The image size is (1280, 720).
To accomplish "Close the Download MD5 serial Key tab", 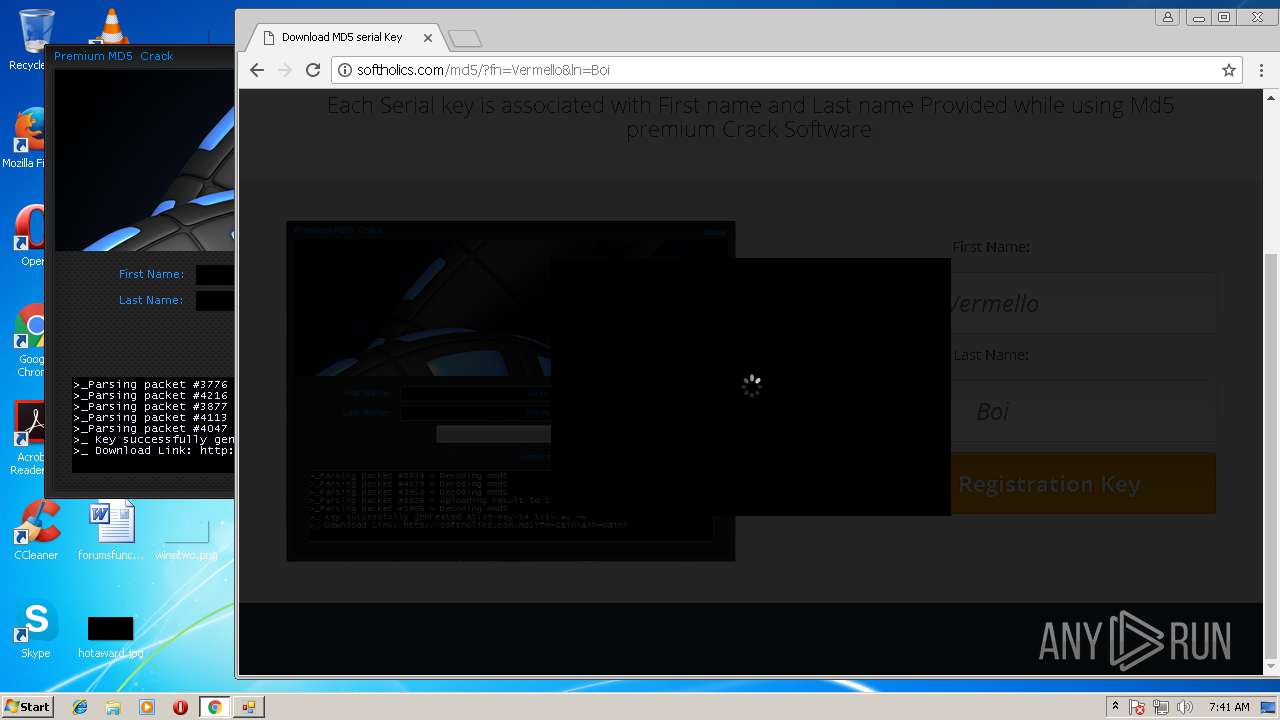I will [x=428, y=38].
